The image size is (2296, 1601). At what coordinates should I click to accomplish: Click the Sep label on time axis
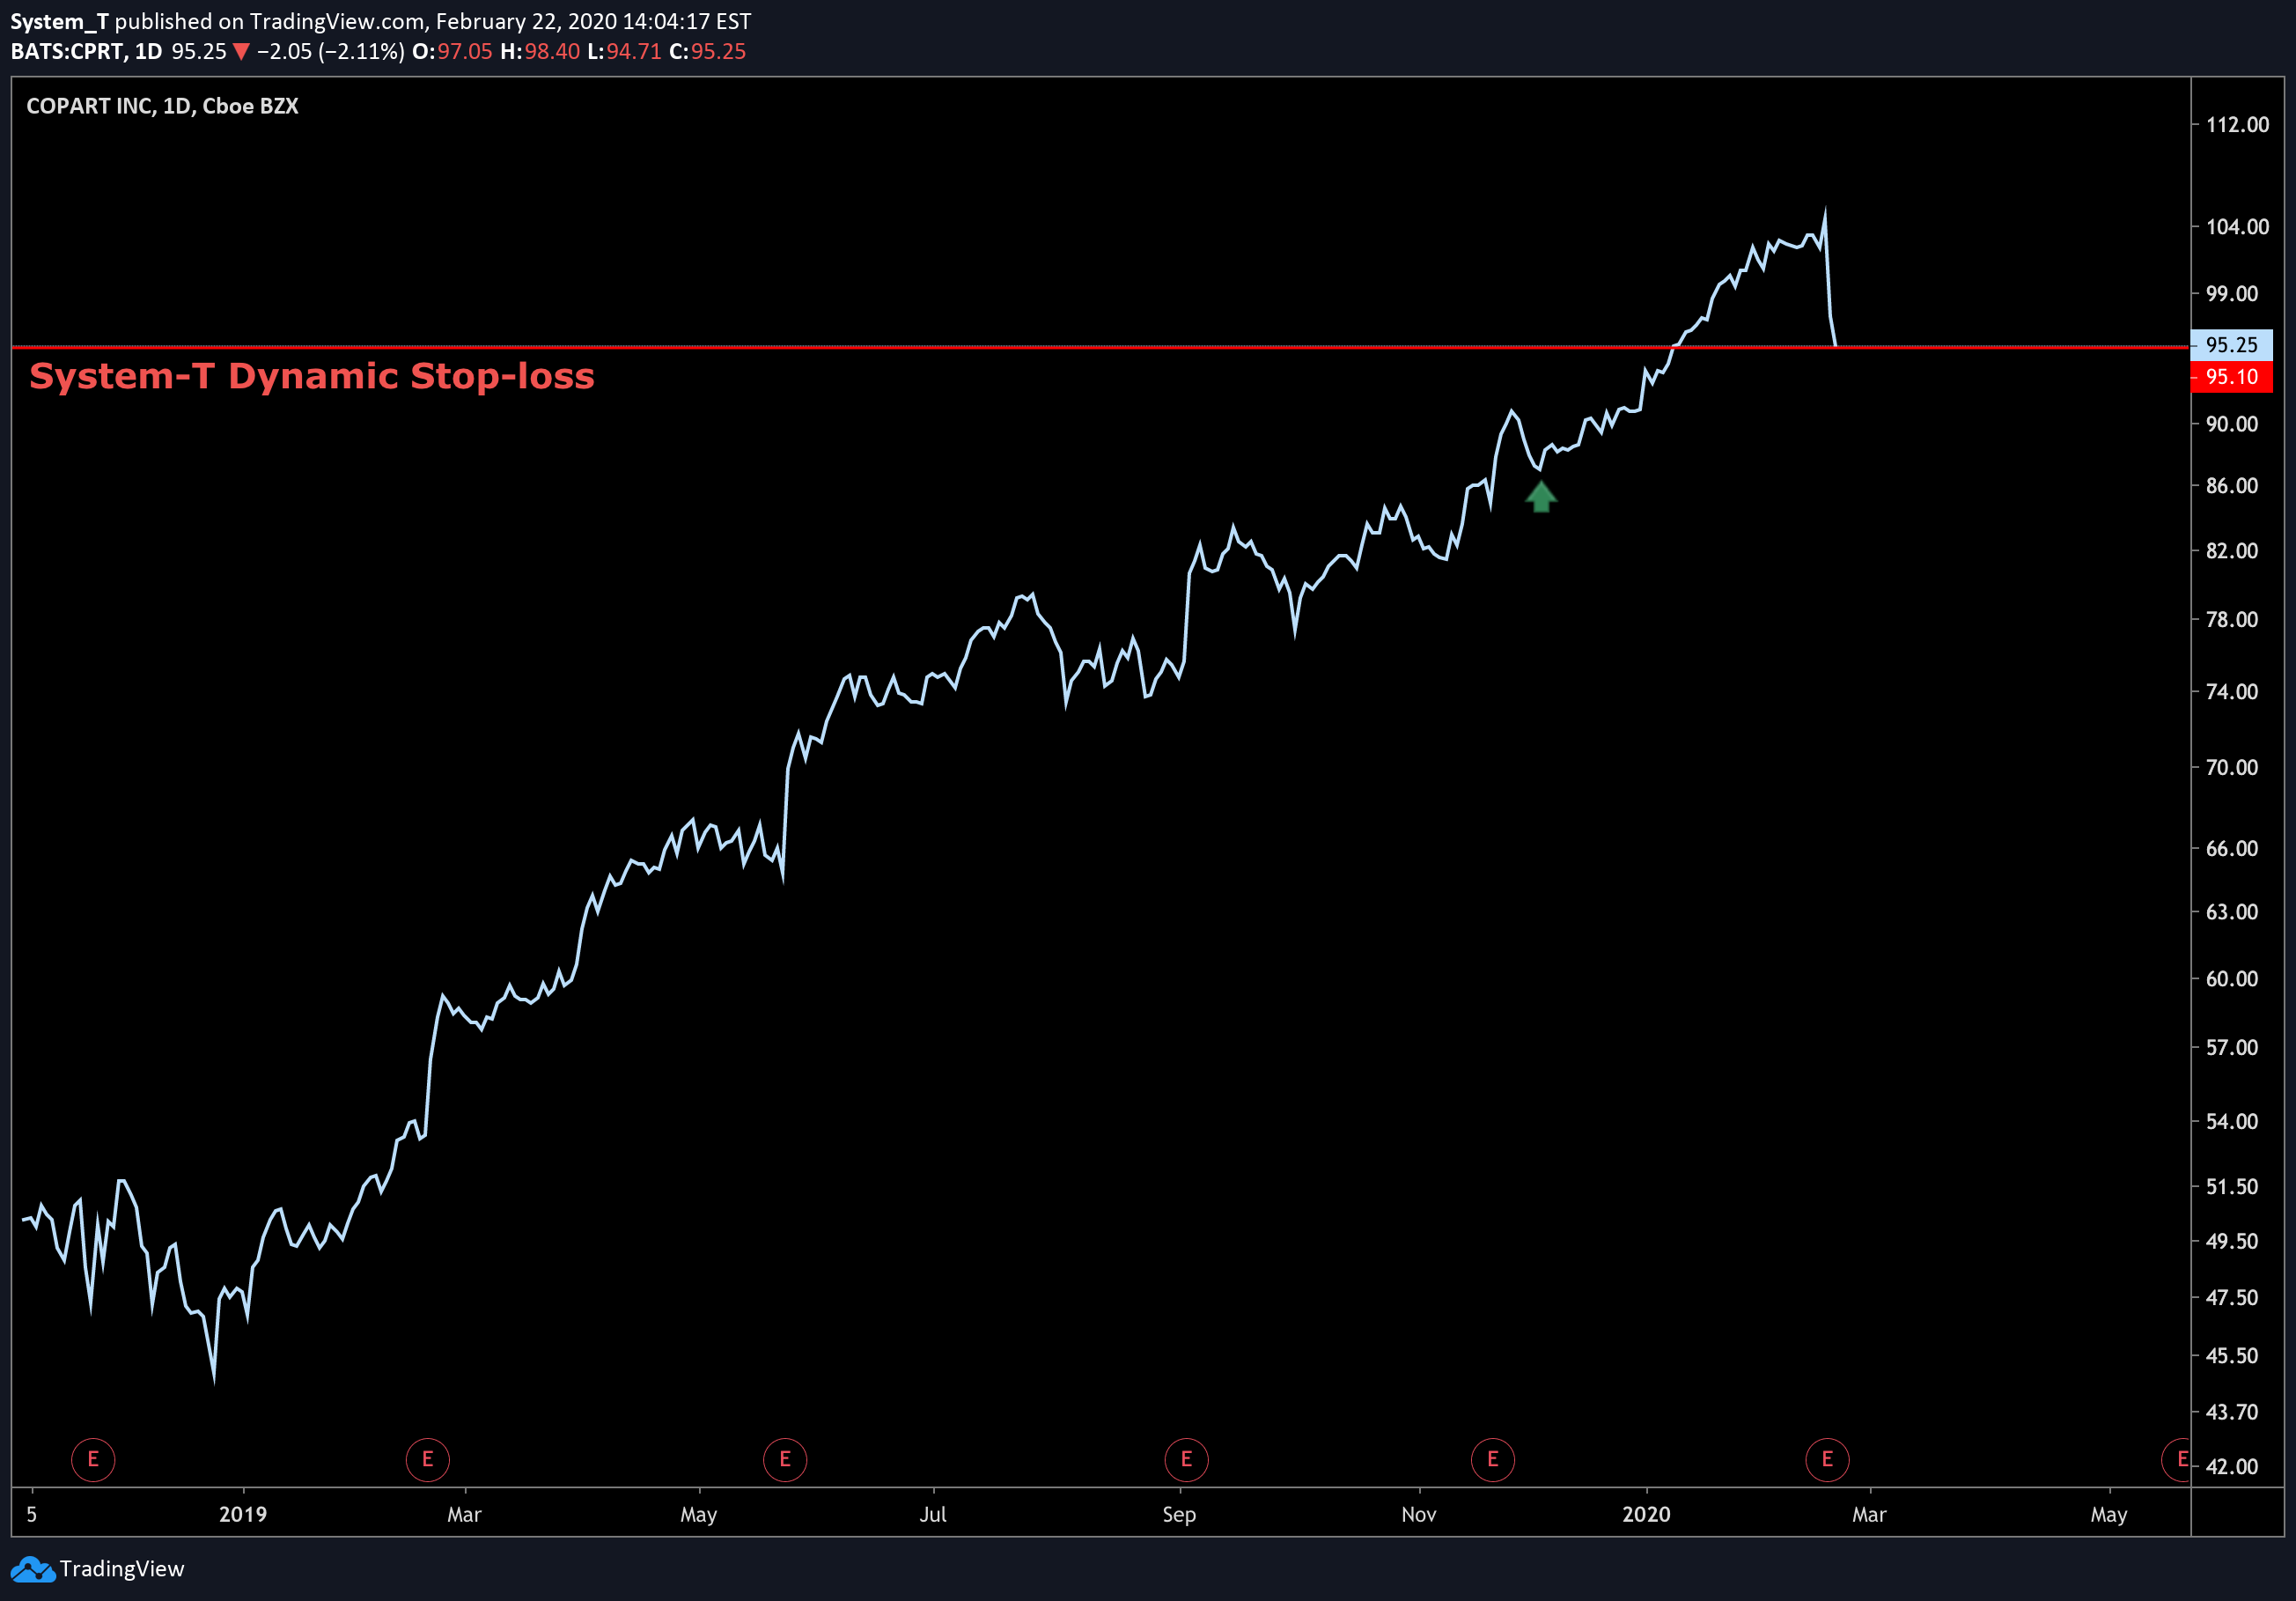click(1179, 1514)
